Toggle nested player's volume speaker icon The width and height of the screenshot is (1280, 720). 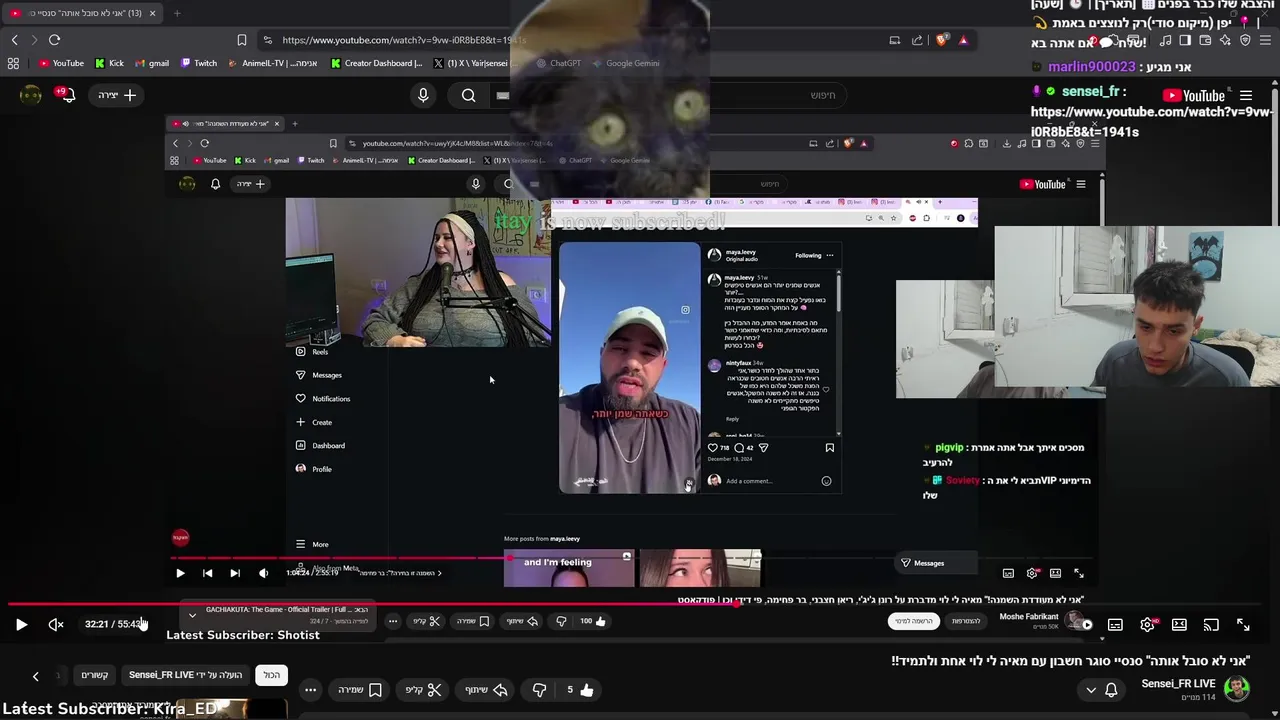263,573
